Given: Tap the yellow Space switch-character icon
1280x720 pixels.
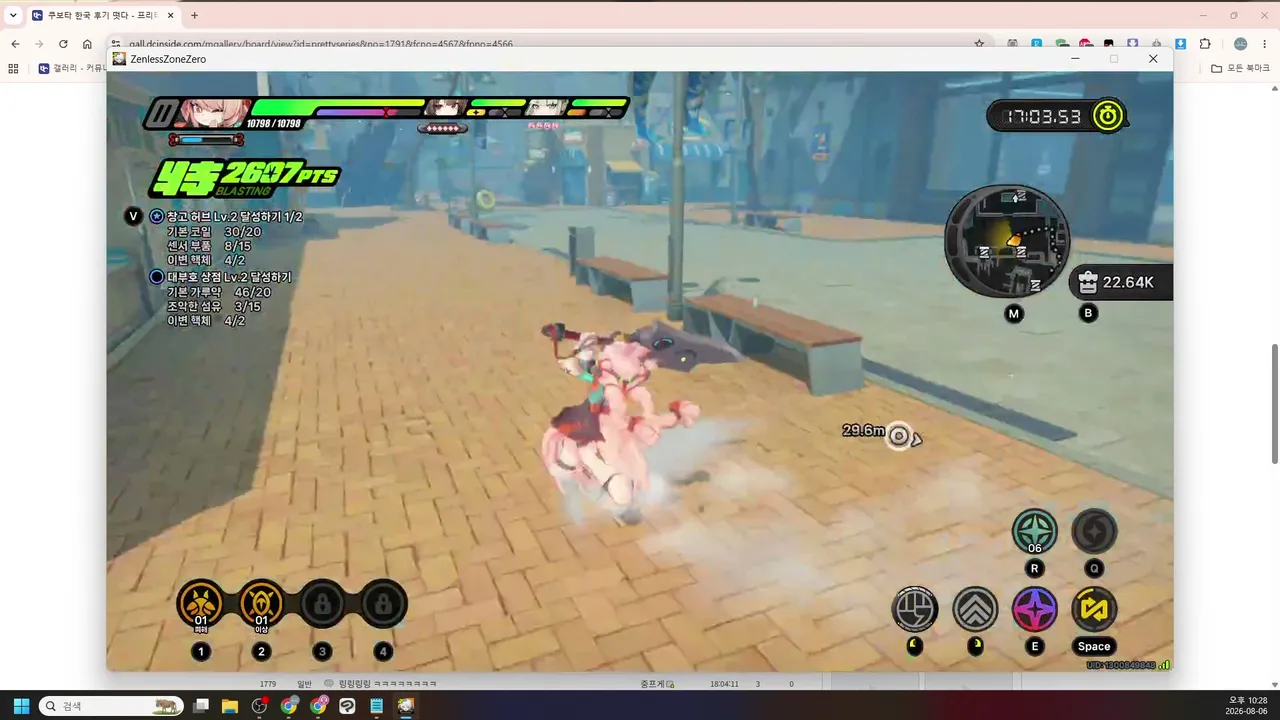Looking at the screenshot, I should (x=1094, y=609).
